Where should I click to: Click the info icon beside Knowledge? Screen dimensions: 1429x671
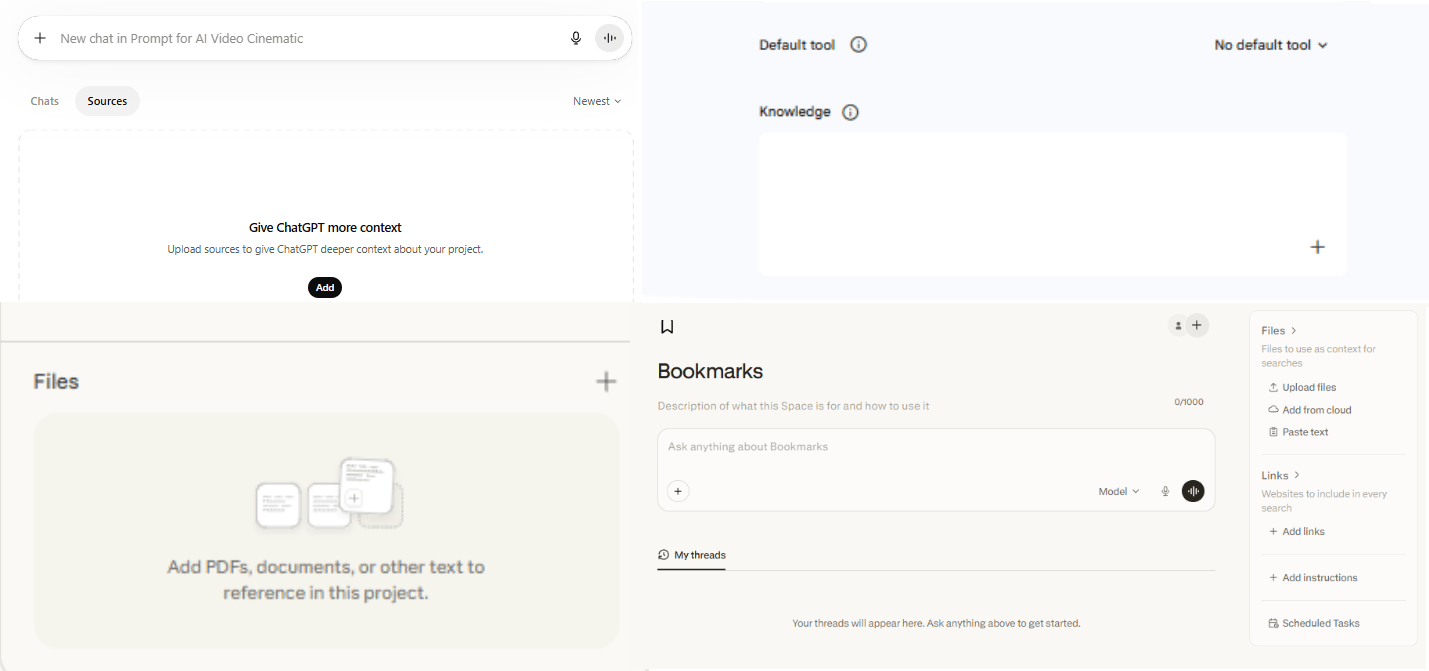click(x=850, y=112)
